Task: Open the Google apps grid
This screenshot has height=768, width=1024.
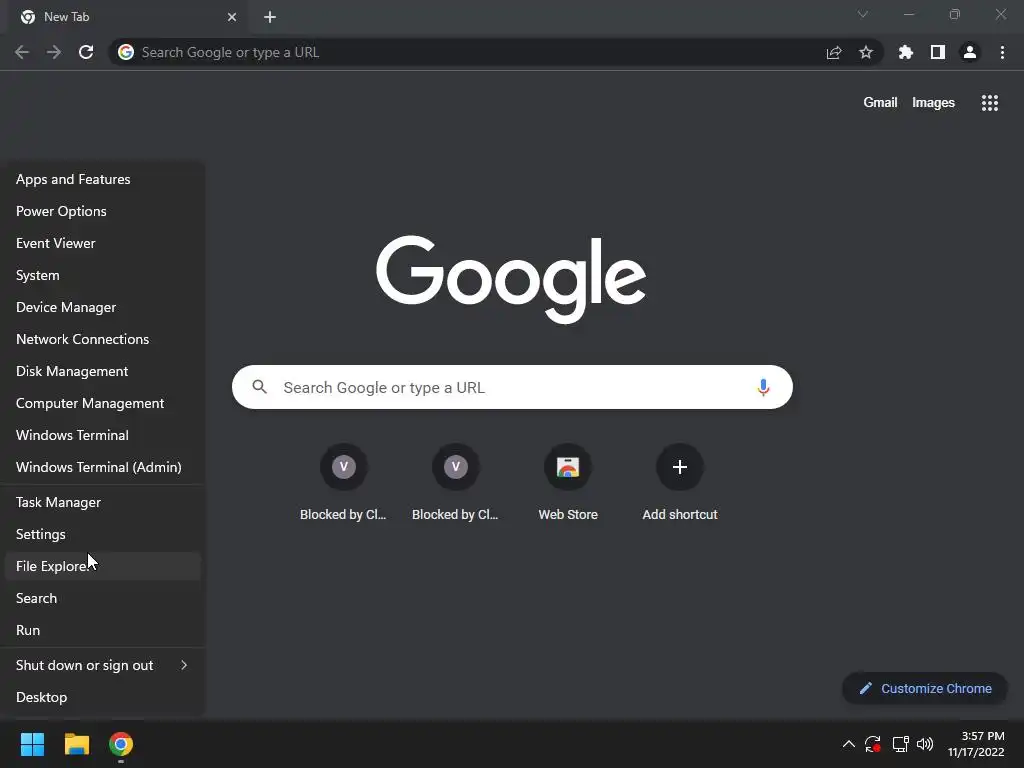Action: point(990,103)
